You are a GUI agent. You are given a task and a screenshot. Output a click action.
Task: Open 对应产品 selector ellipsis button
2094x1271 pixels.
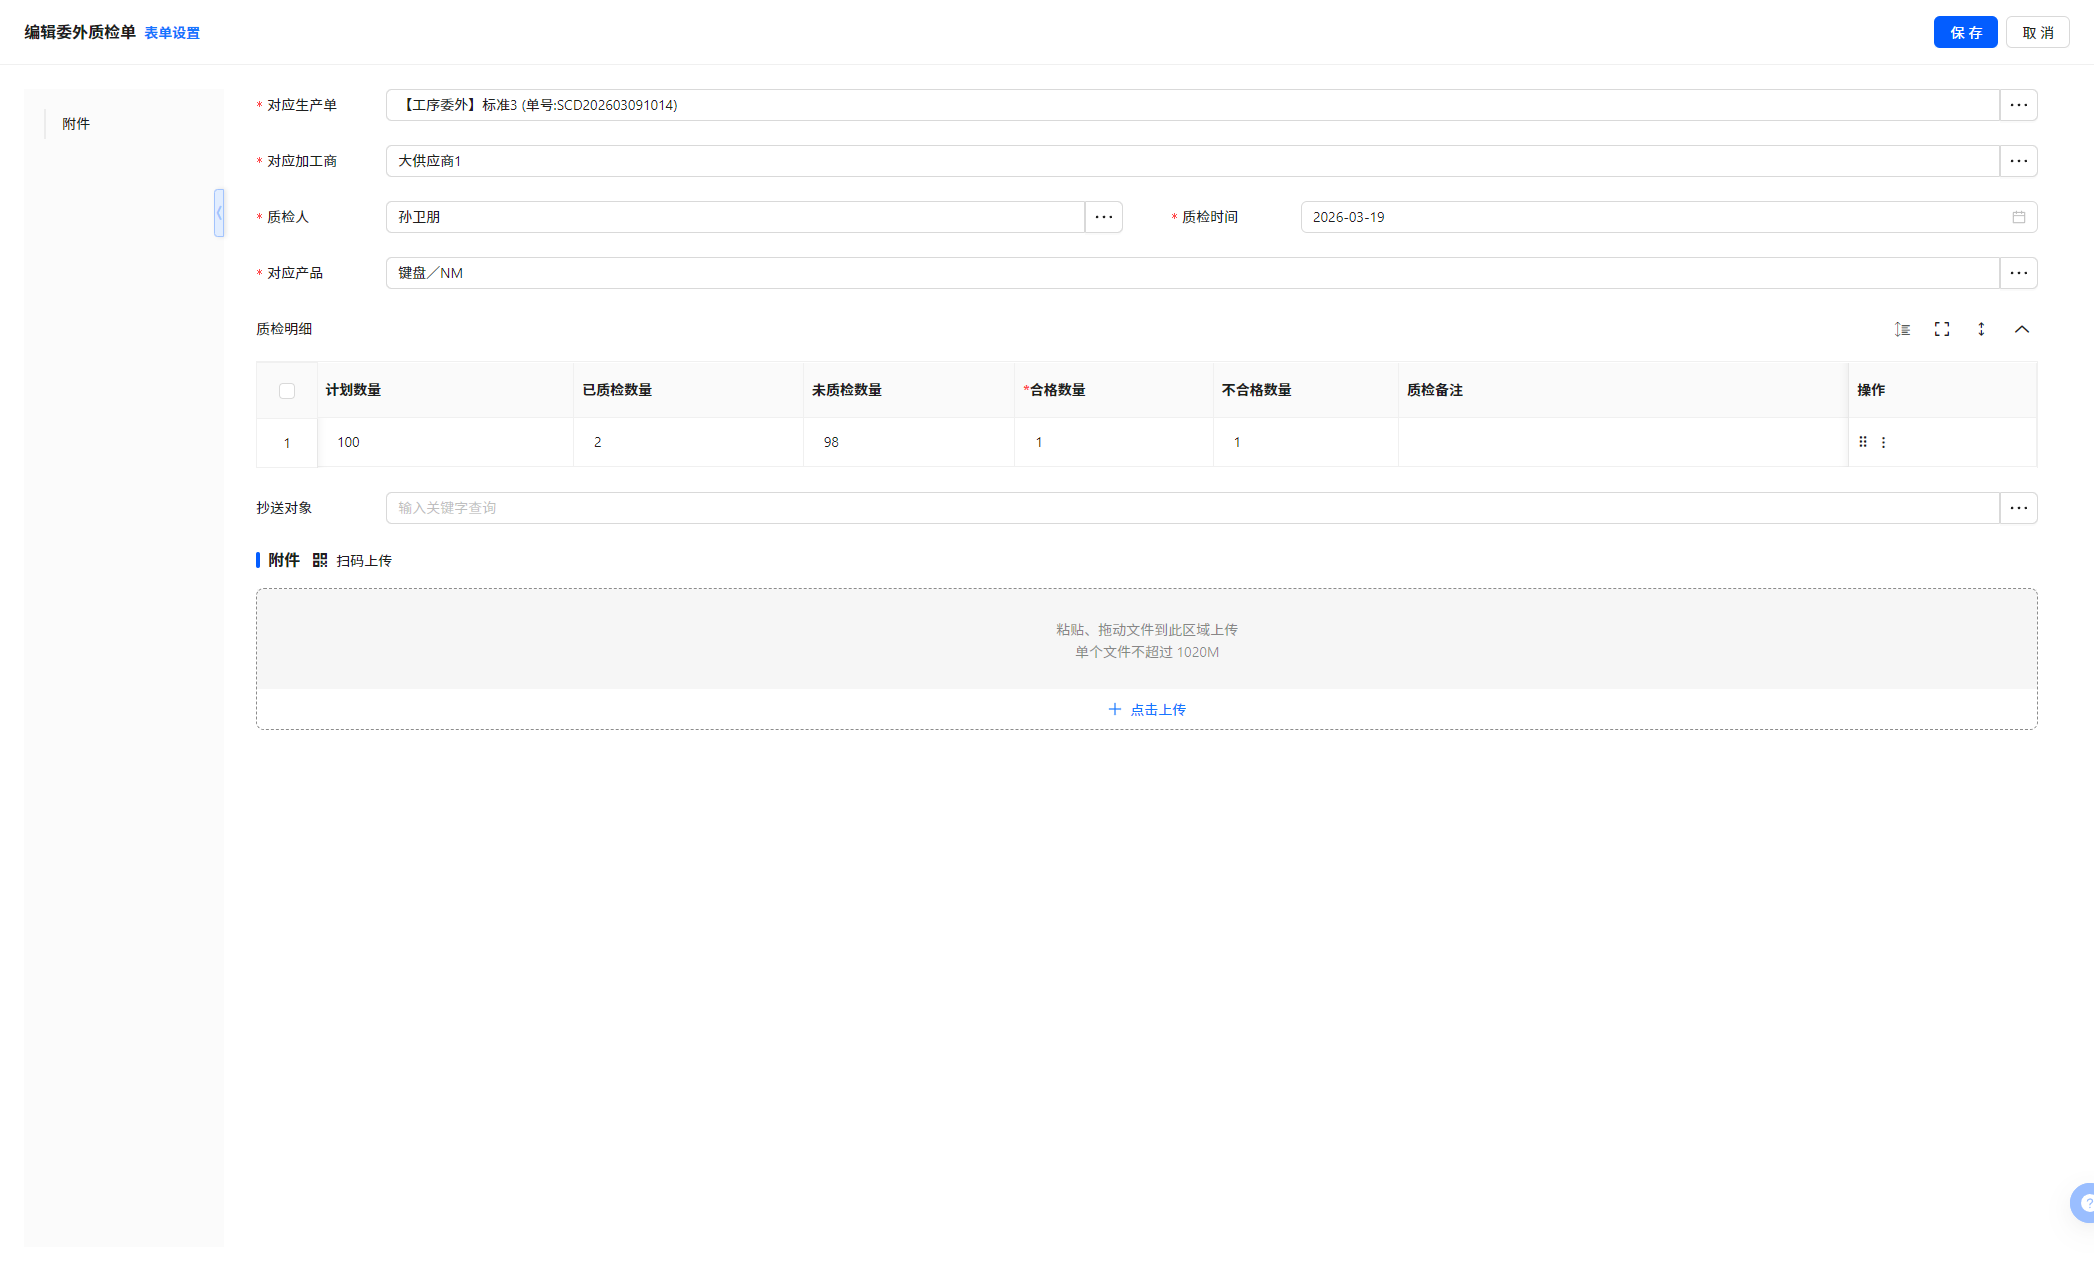click(x=2018, y=273)
